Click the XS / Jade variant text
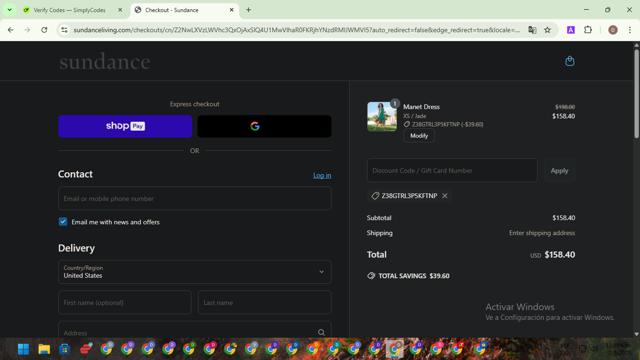Viewport: 640px width, 360px height. coord(415,116)
